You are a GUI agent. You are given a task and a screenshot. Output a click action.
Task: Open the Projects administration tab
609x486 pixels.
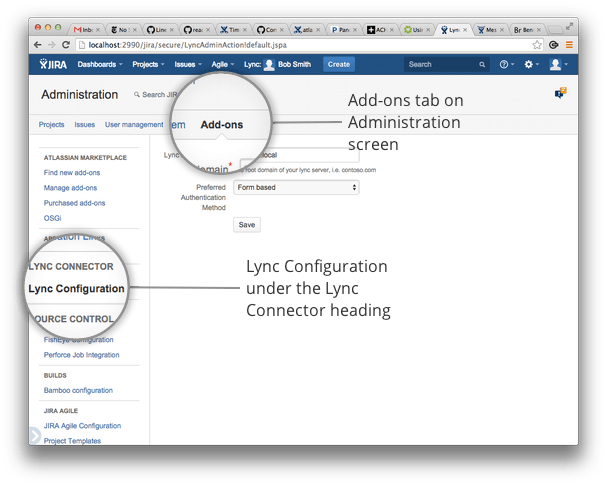click(x=52, y=125)
